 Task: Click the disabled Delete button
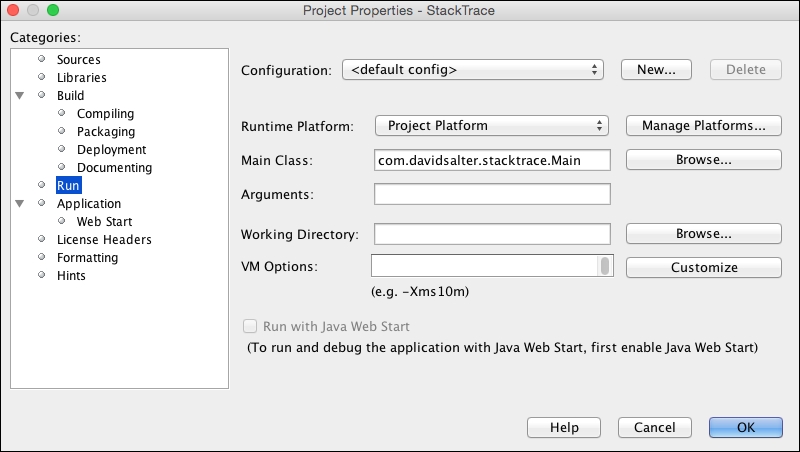(745, 70)
